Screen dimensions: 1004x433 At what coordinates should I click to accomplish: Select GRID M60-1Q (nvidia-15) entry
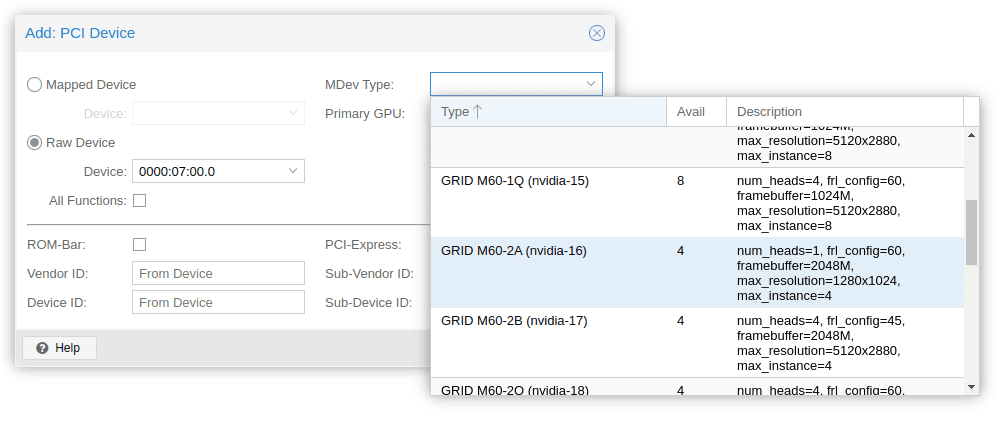pyautogui.click(x=515, y=181)
